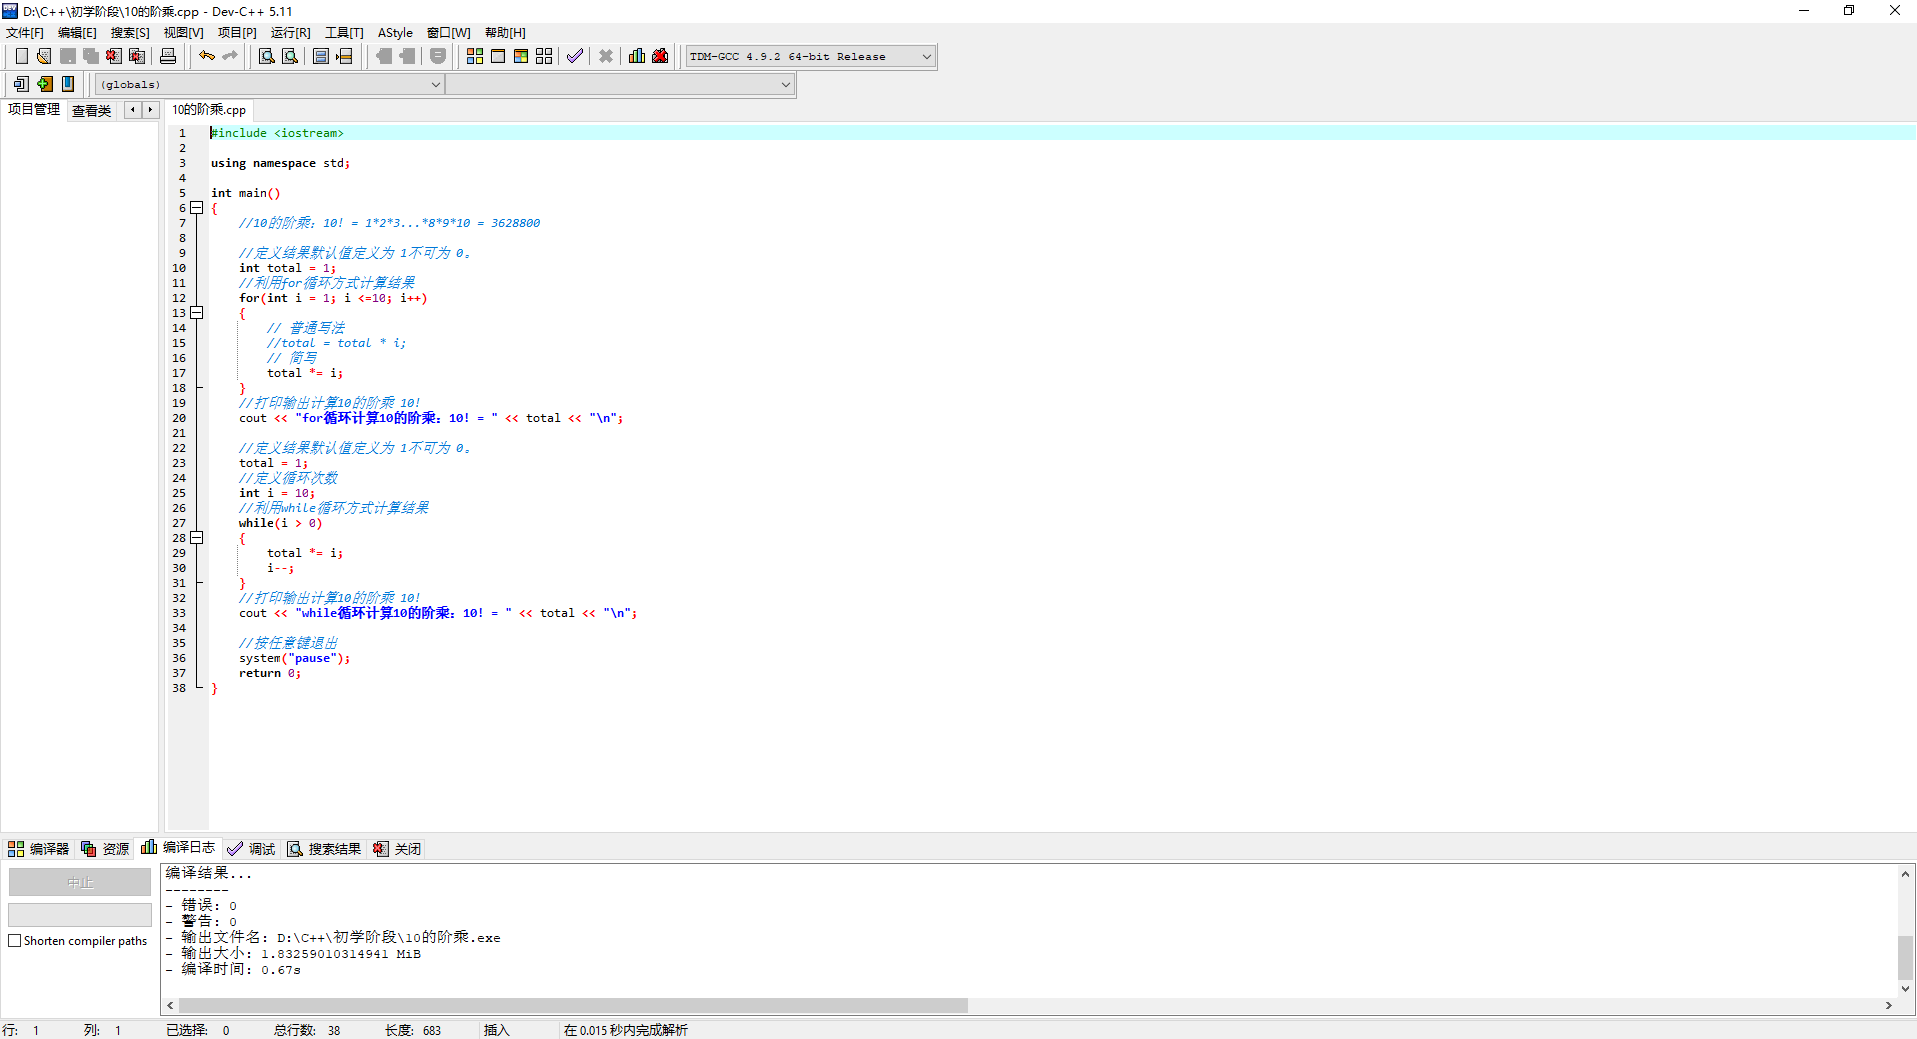Click the Compile icon with colored squares
The height and width of the screenshot is (1039, 1917).
475,56
